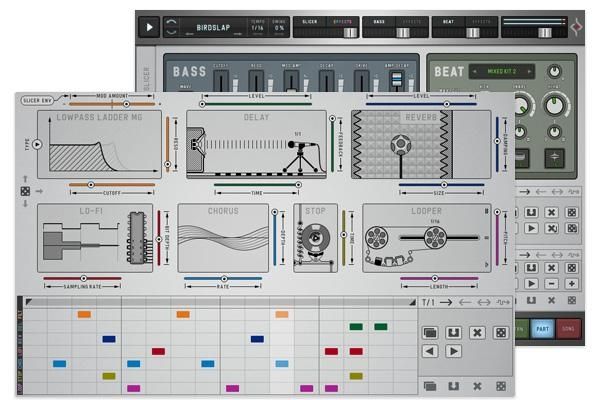Click the preset up/down arrows next to Birdslap
Viewport: 600px width, 400px height.
coord(173,27)
